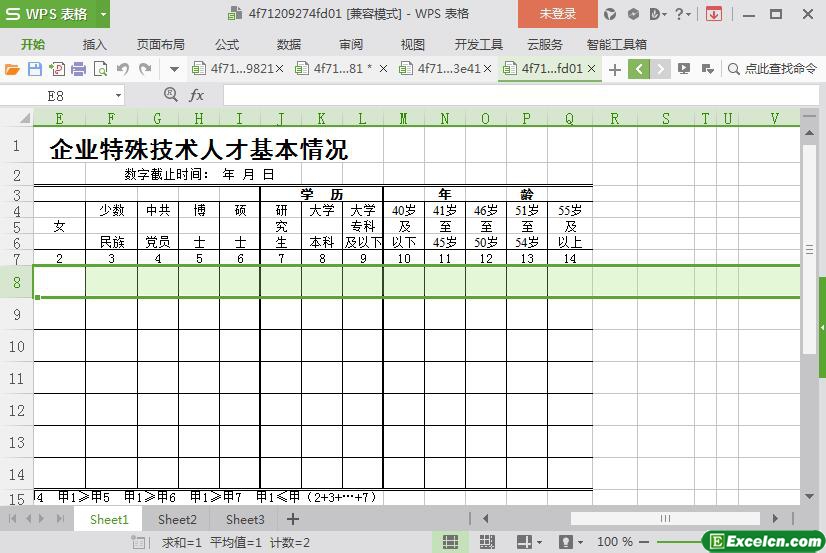Select column header M
826x553 pixels.
pos(404,118)
